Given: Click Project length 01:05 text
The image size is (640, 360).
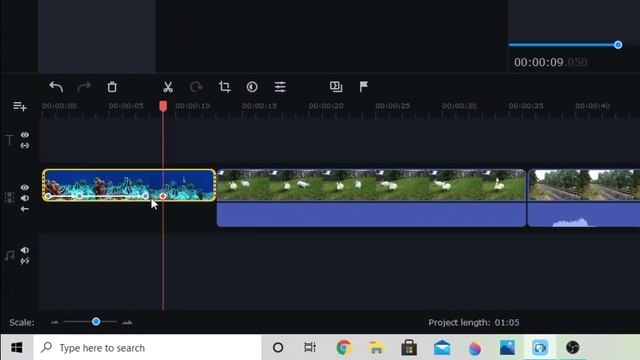Looking at the screenshot, I should [473, 322].
